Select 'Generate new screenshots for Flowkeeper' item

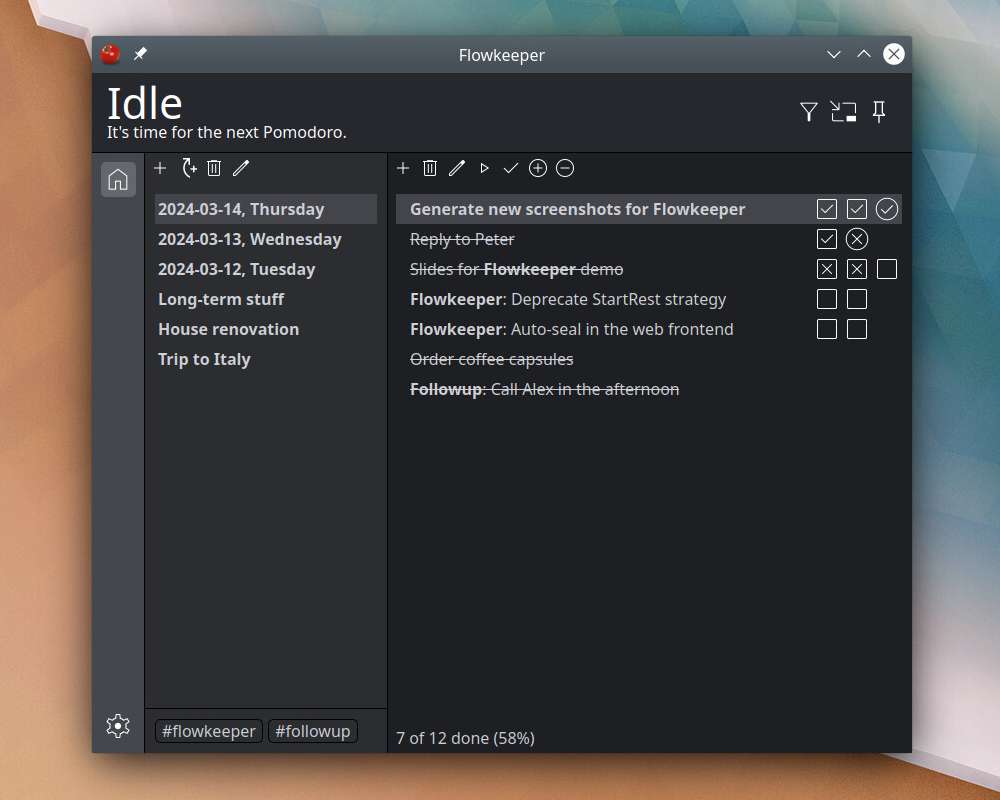pos(577,209)
